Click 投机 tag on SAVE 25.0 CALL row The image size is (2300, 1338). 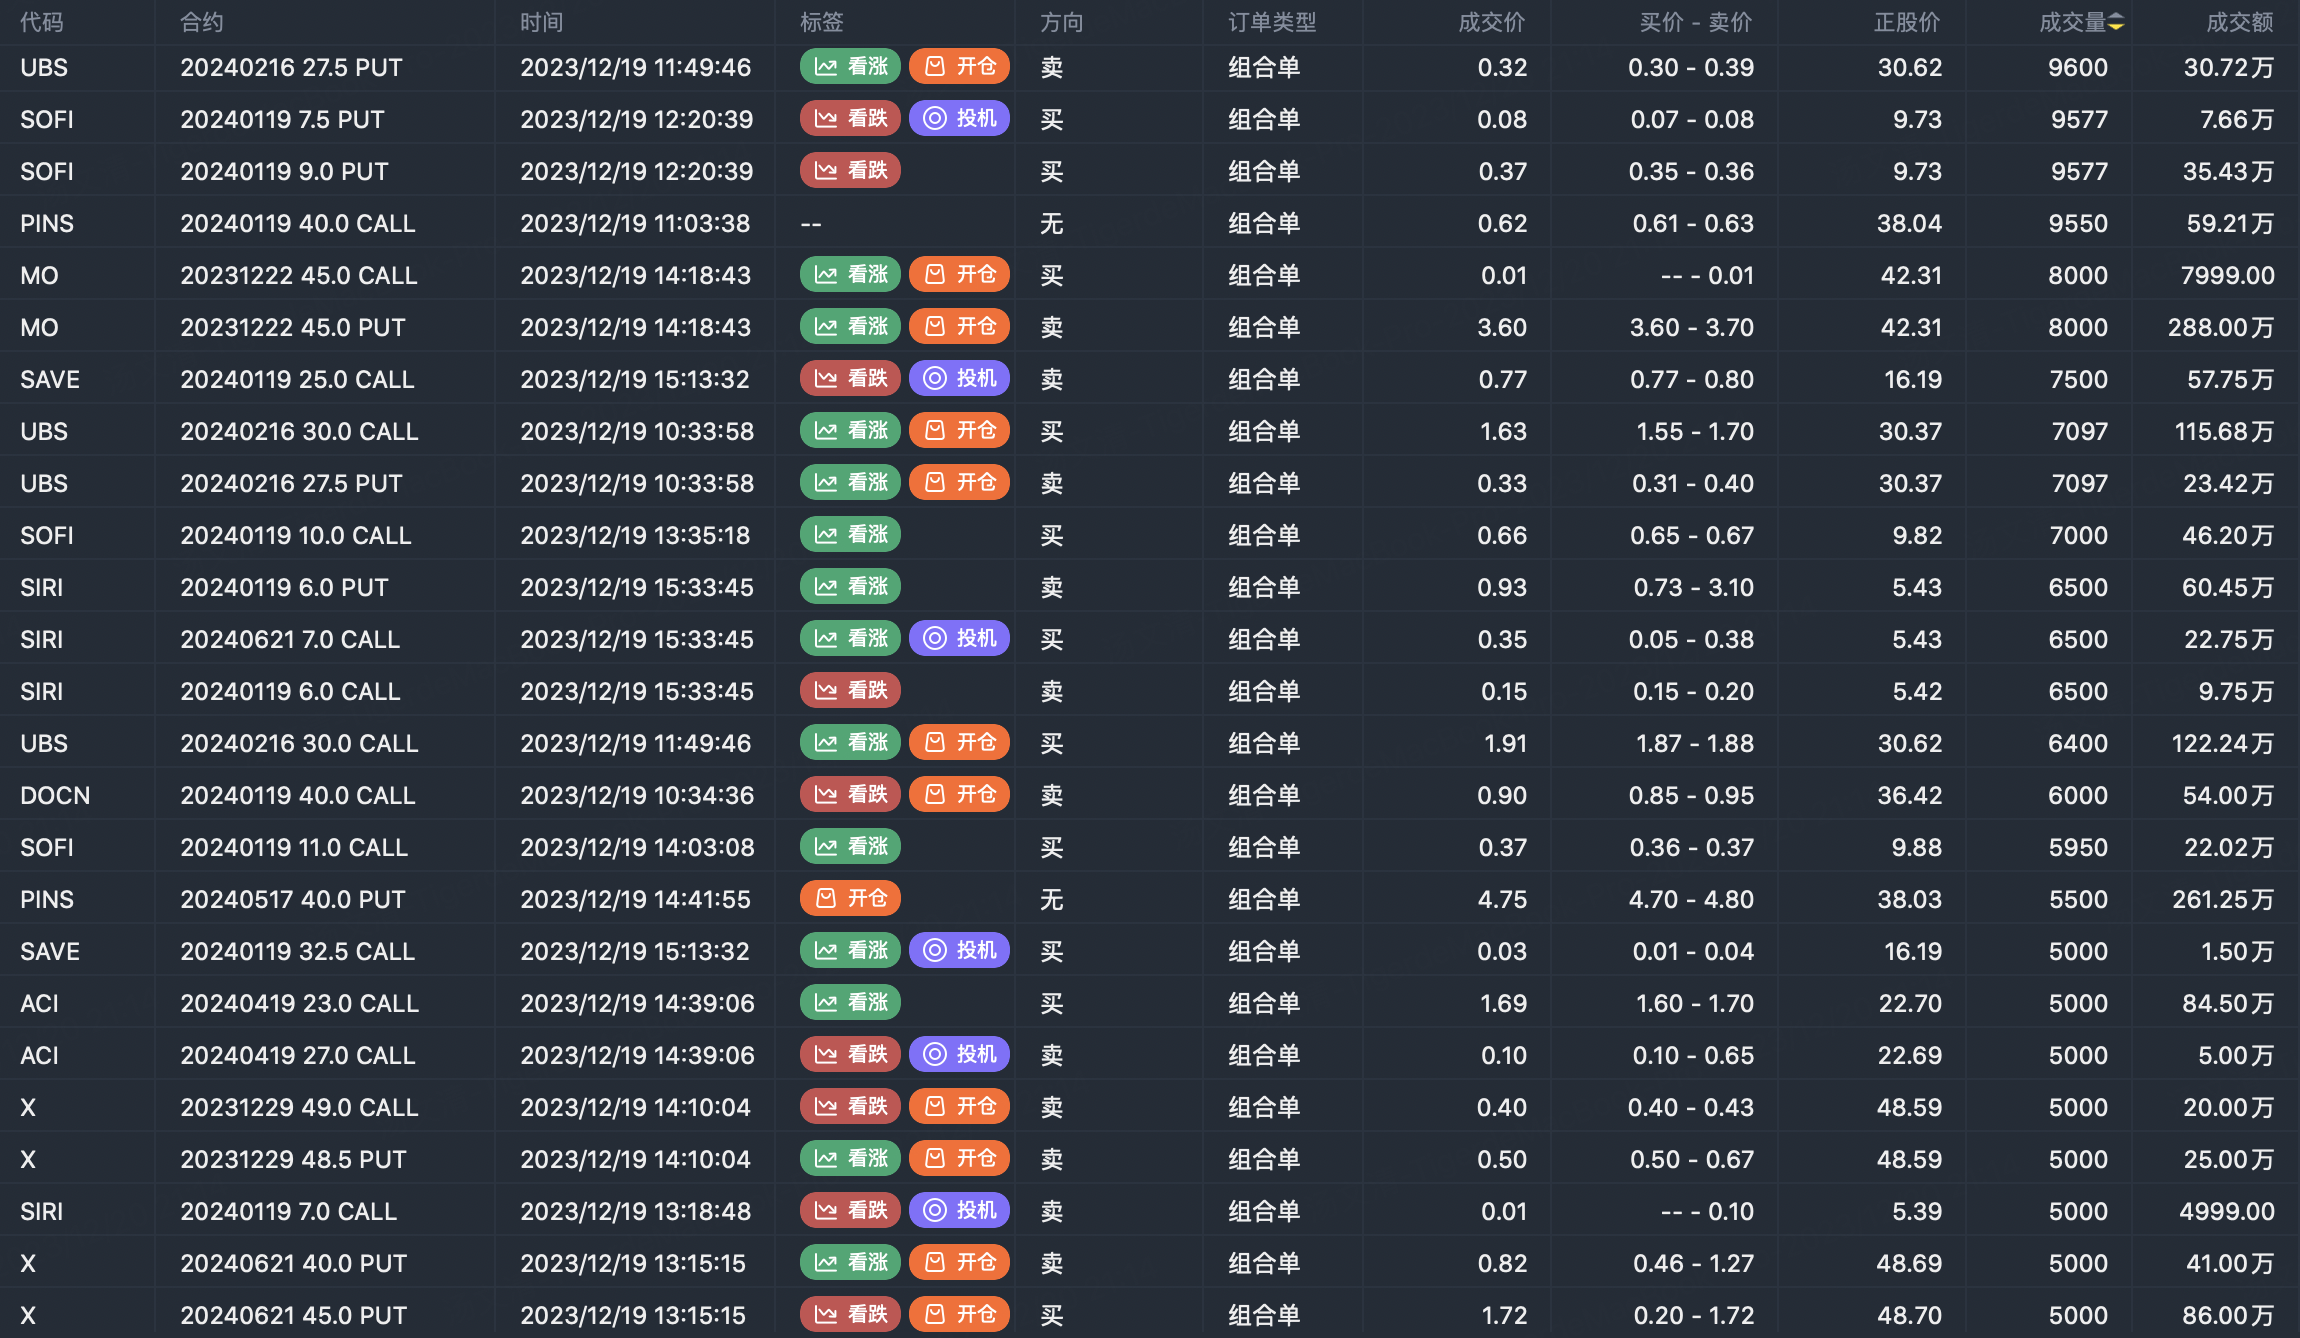tap(959, 379)
